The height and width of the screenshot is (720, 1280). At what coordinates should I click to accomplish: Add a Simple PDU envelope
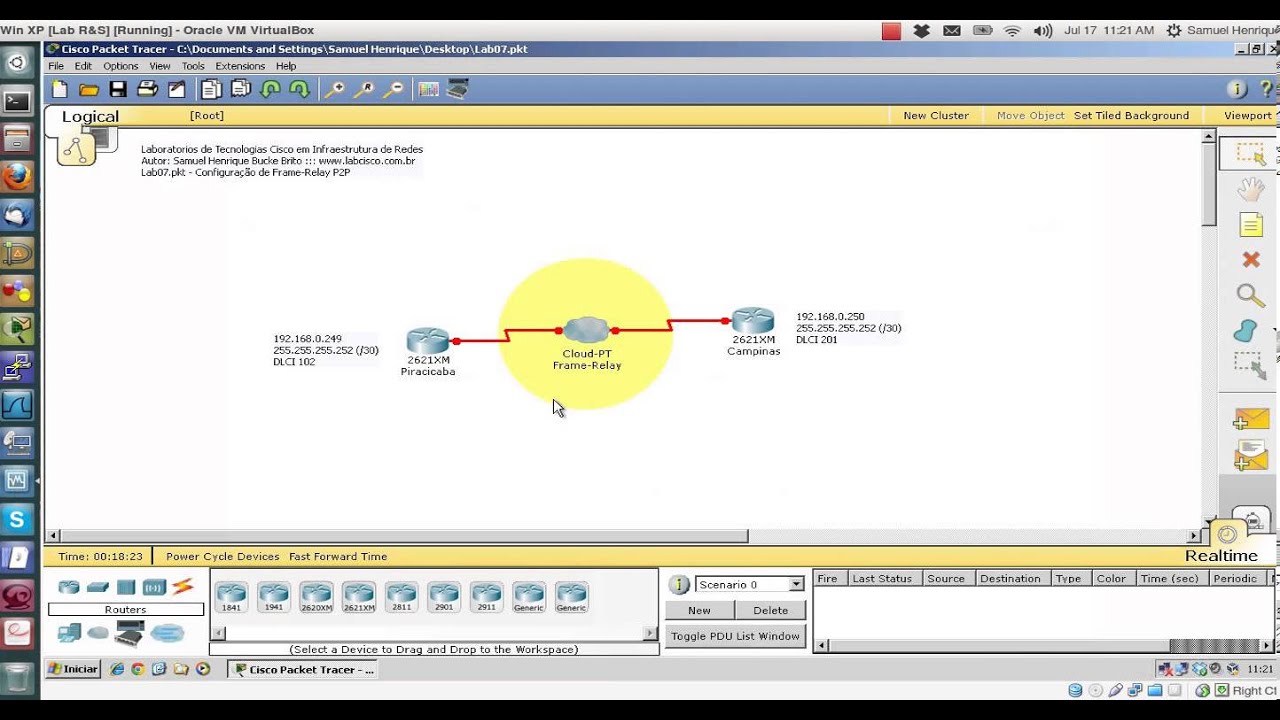(1251, 419)
